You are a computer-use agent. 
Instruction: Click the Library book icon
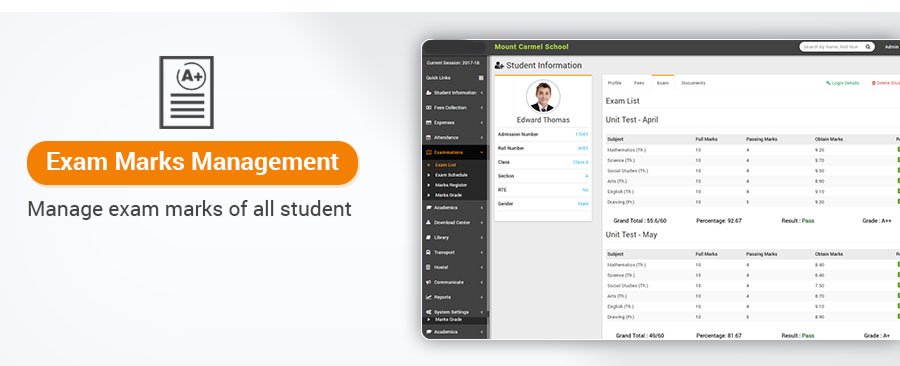(429, 237)
